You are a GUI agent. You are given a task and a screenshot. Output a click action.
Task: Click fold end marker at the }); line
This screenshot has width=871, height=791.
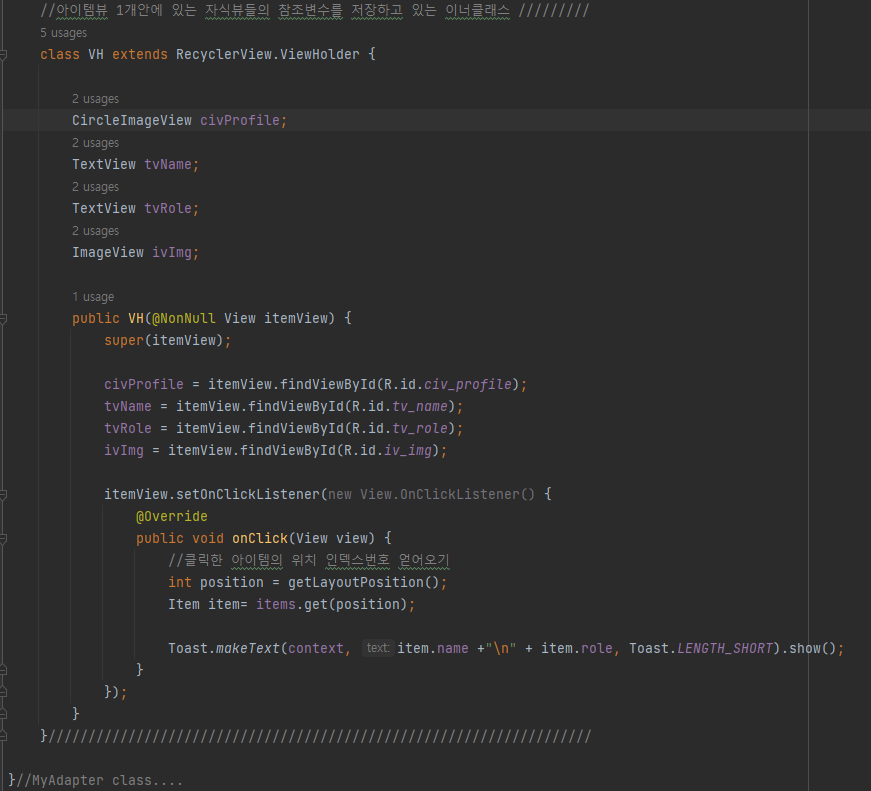(3, 692)
